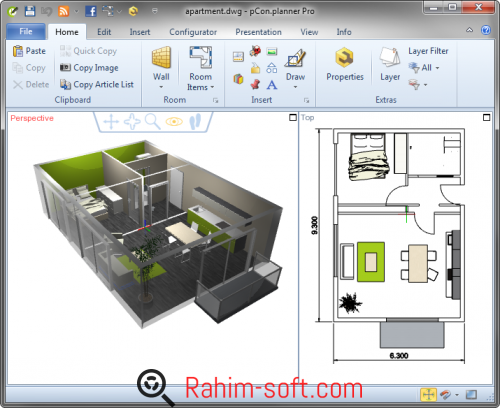Expand the Room Items dropdown arrow
Screen dimensions: 500x408
[x=212, y=87]
